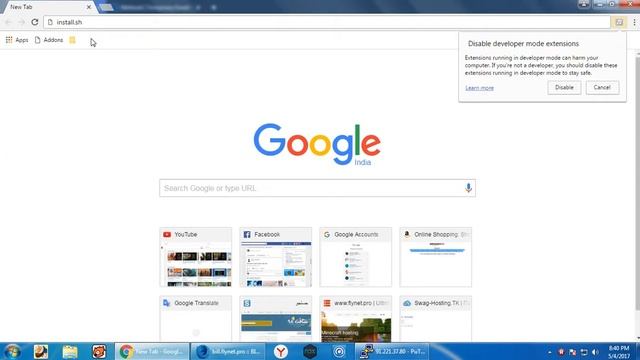Open the YouTube thumbnail tile
Screen dimensions: 640x360
point(196,257)
